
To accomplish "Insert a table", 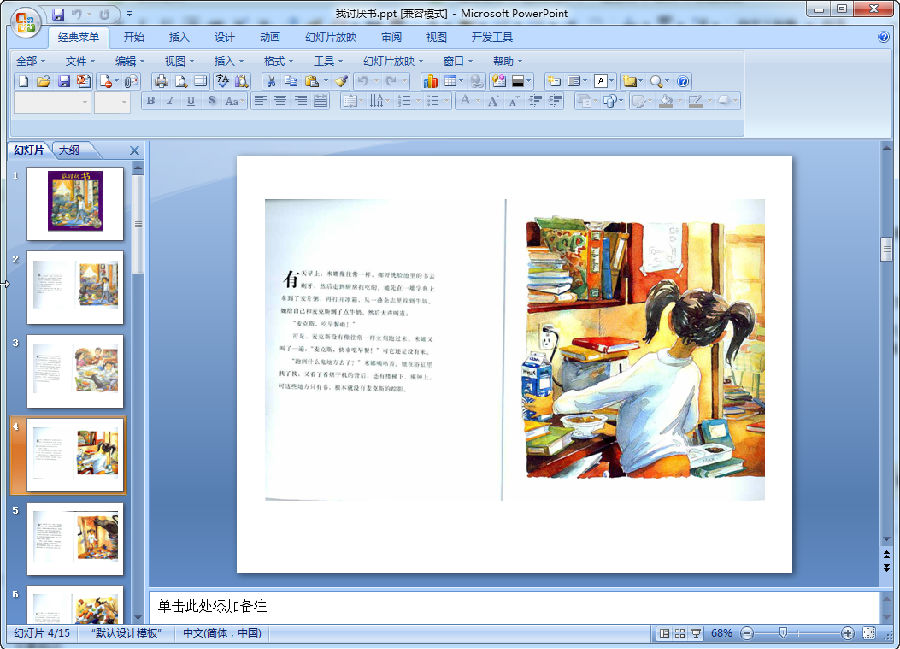I will pyautogui.click(x=450, y=81).
